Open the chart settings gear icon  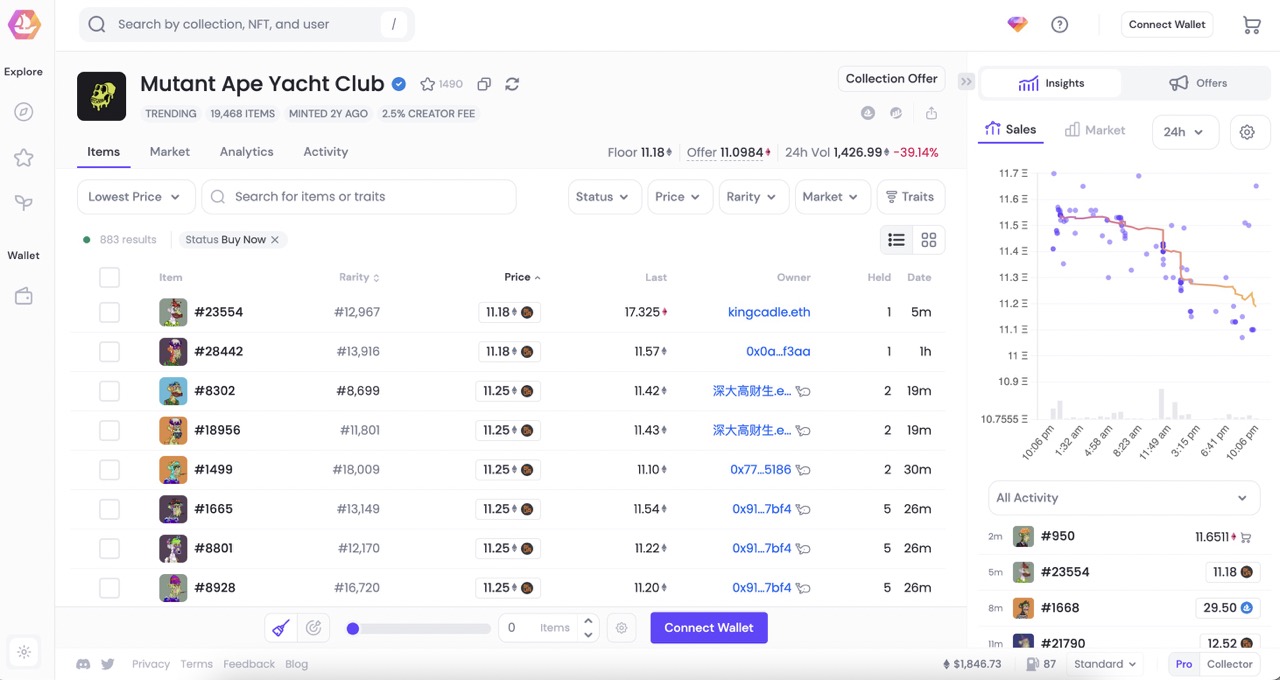pos(1249,131)
